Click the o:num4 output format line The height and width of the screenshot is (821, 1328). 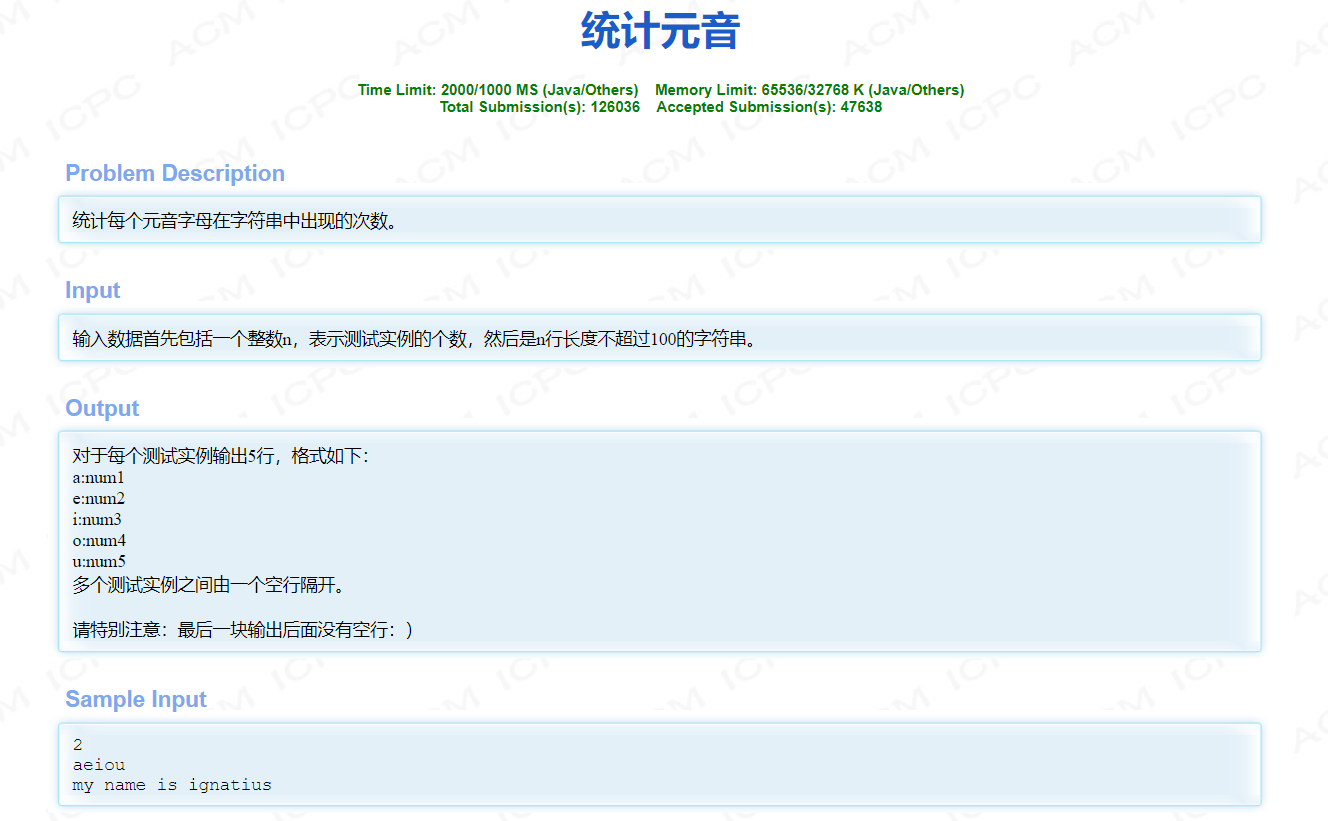pos(99,541)
